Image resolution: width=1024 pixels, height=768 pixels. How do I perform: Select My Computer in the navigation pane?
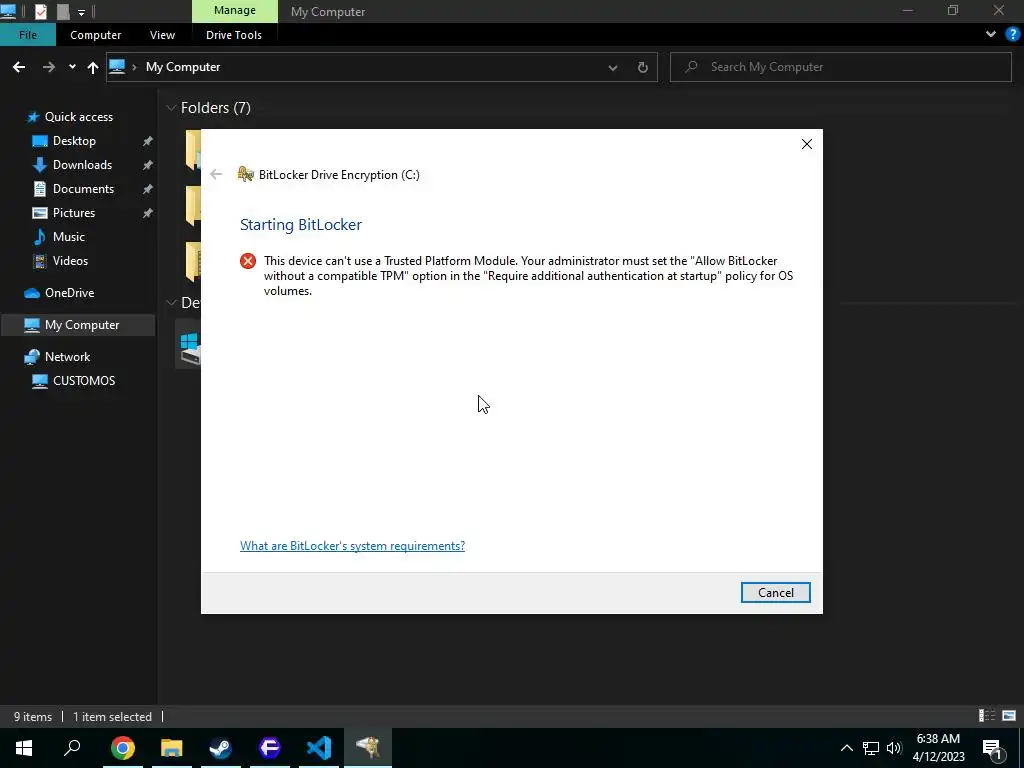click(x=78, y=325)
